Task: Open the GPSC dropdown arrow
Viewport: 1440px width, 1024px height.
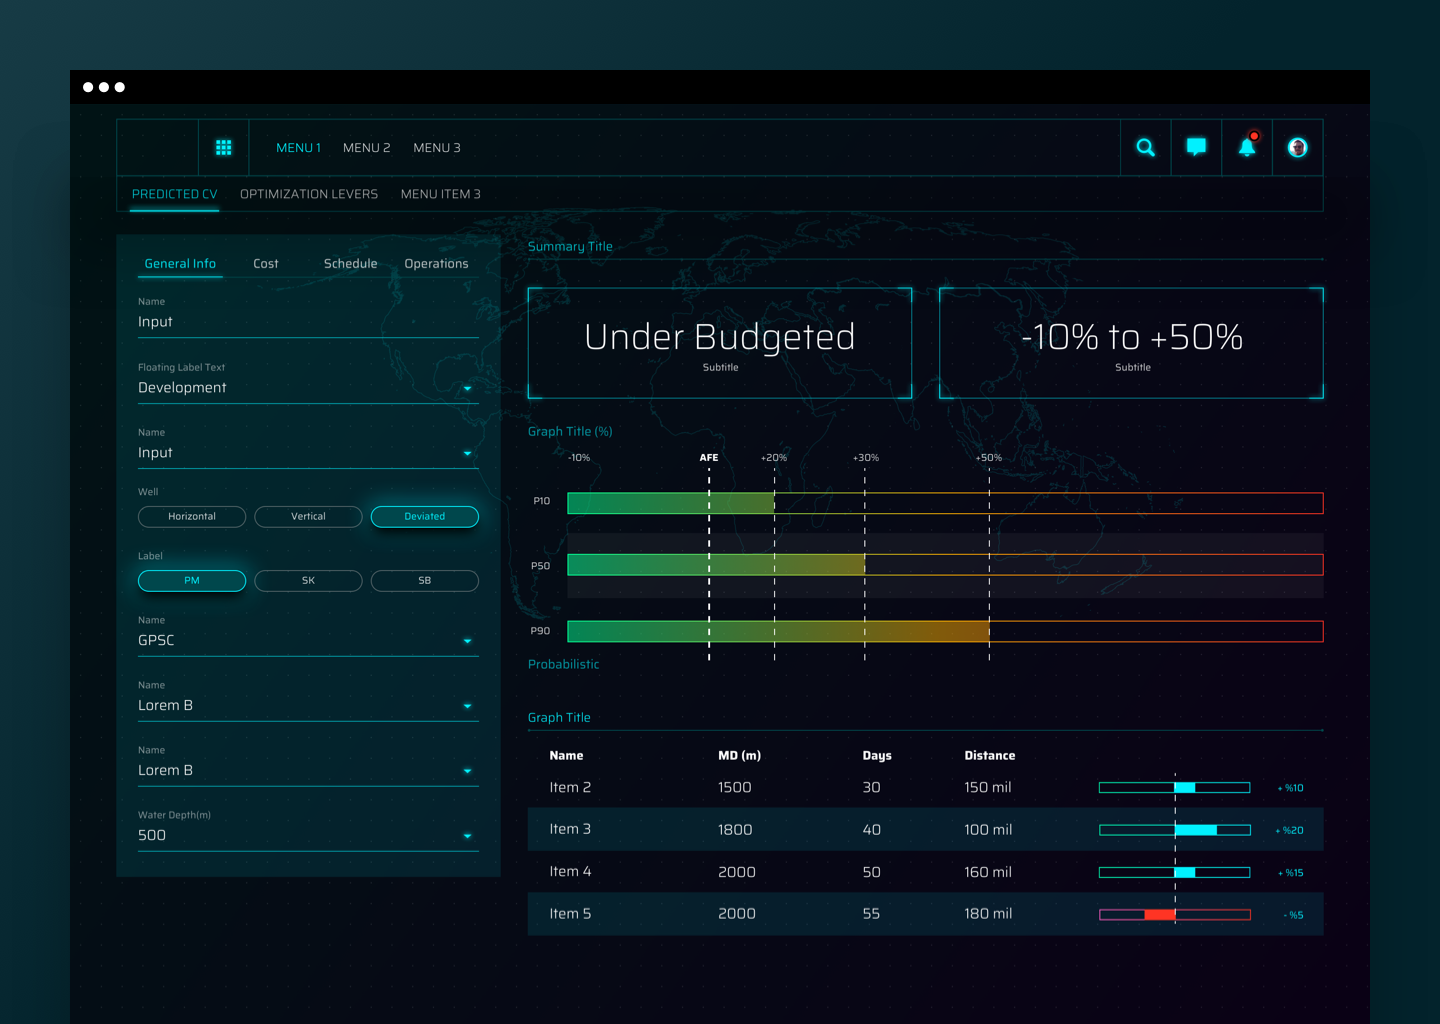Action: 467,642
